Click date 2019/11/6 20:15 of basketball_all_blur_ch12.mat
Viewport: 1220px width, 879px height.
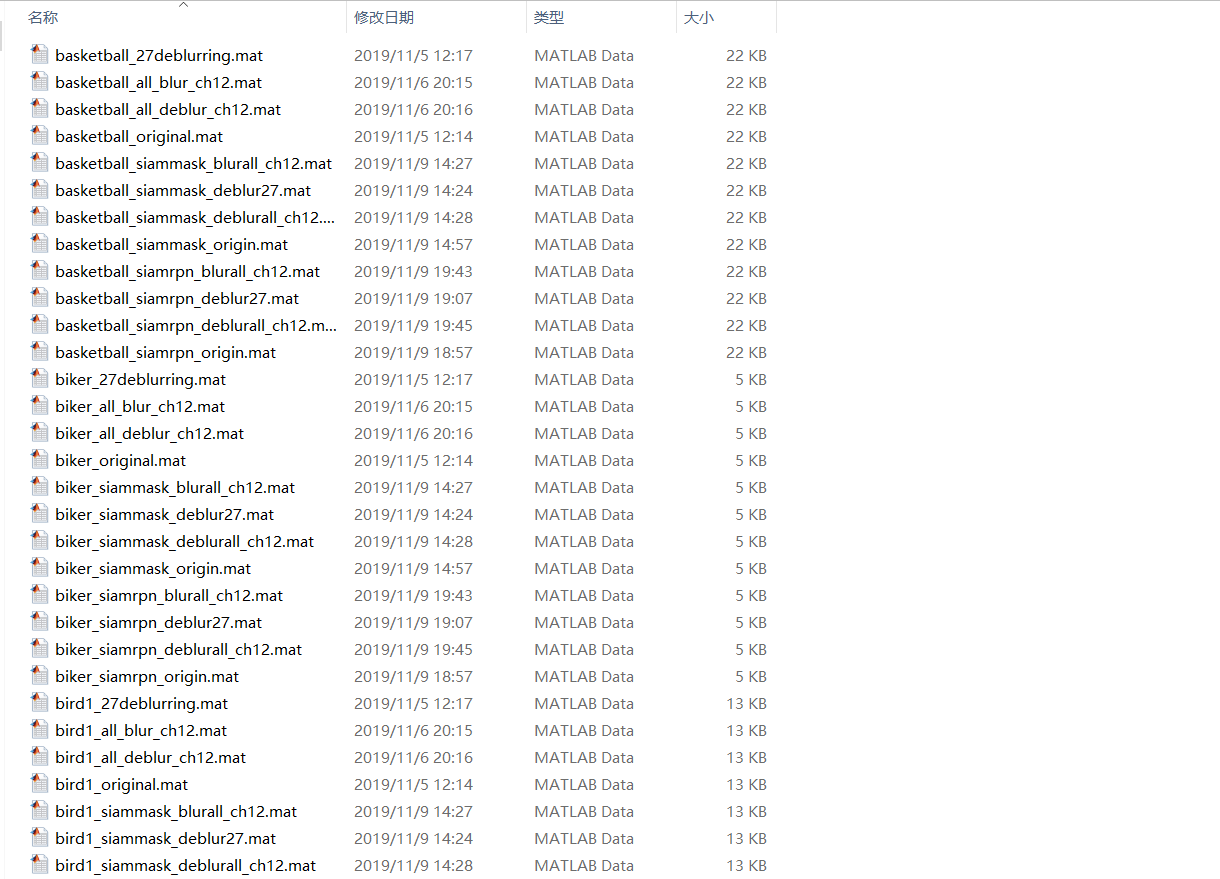pyautogui.click(x=413, y=82)
